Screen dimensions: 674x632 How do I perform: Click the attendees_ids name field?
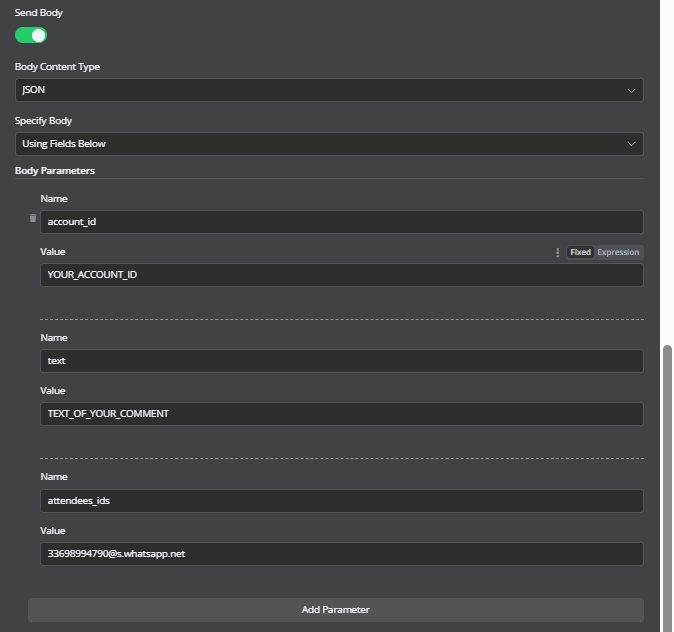[x=342, y=501]
